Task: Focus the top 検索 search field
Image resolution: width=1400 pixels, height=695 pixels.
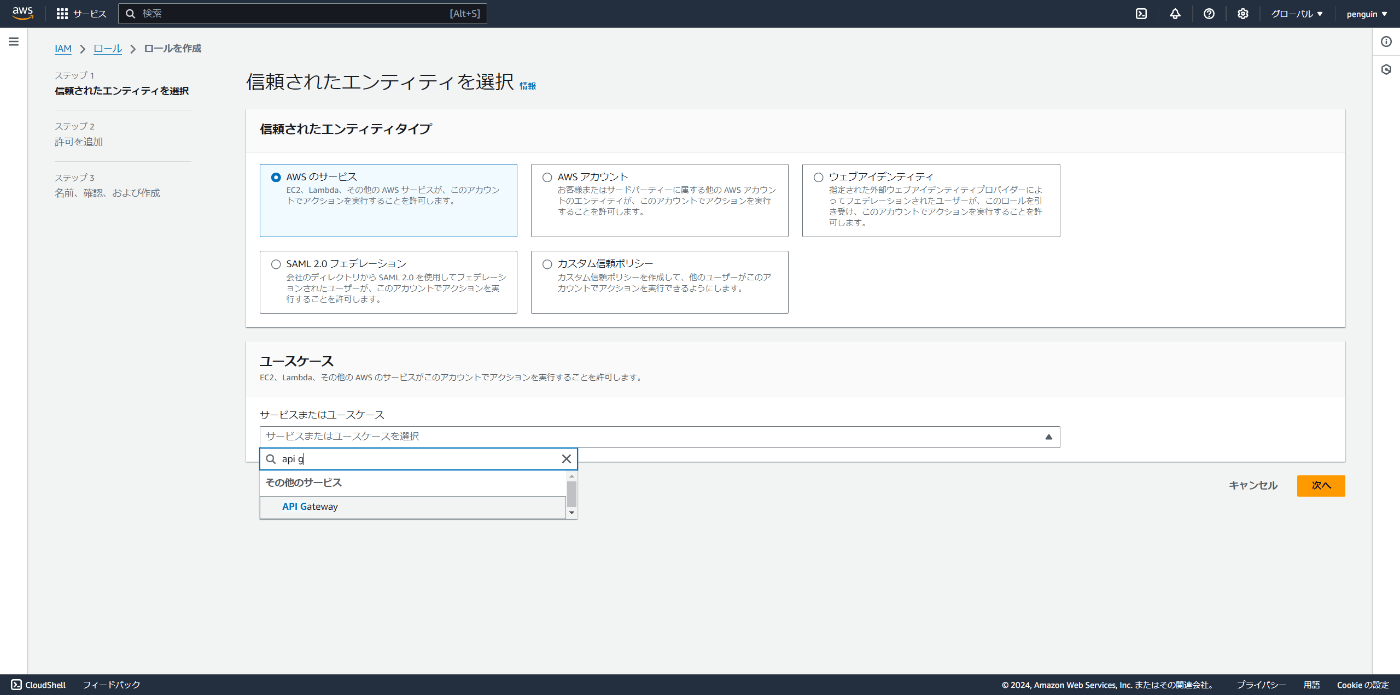Action: (303, 14)
